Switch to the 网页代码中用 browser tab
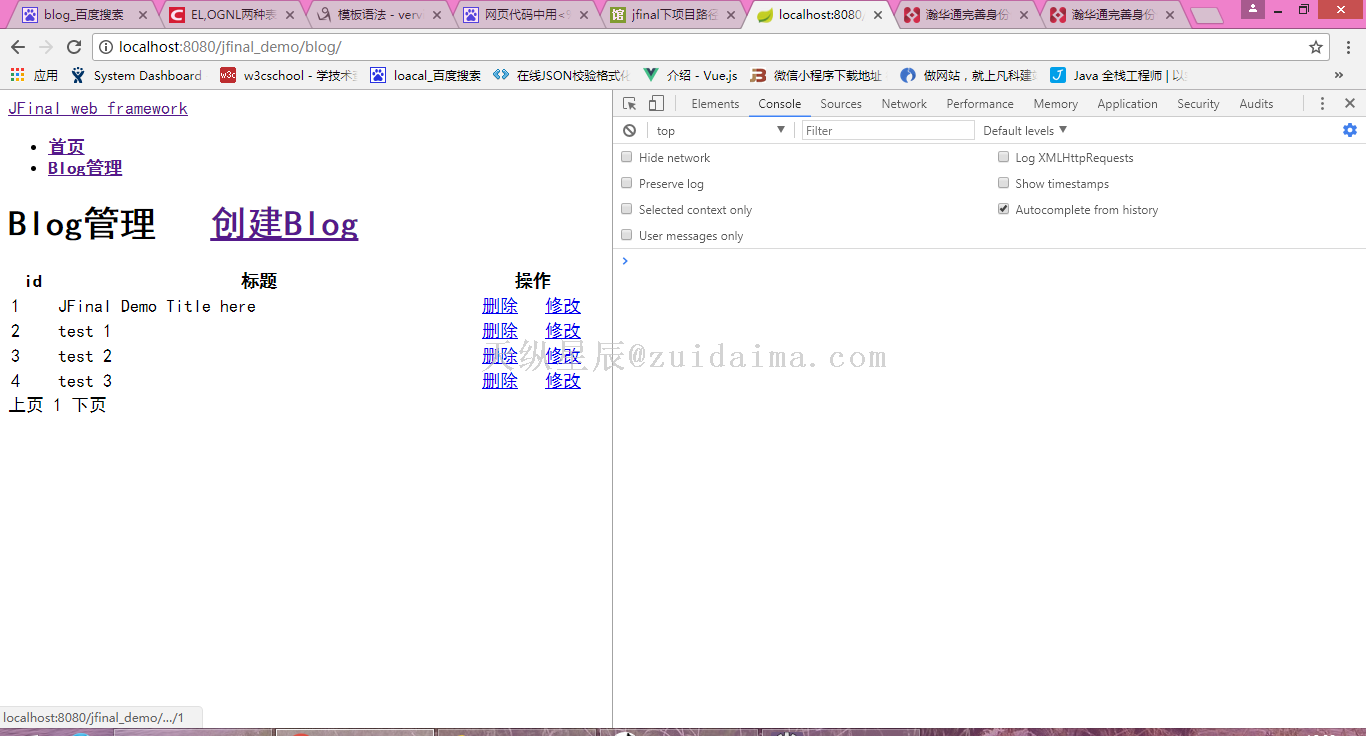The image size is (1366, 736). click(x=525, y=15)
